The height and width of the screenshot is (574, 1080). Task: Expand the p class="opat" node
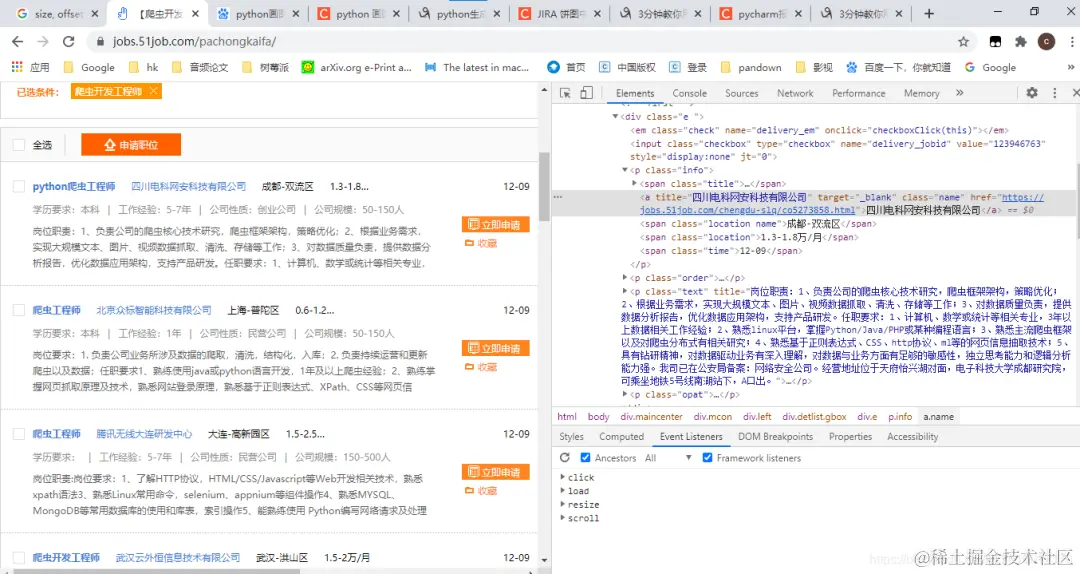[625, 394]
